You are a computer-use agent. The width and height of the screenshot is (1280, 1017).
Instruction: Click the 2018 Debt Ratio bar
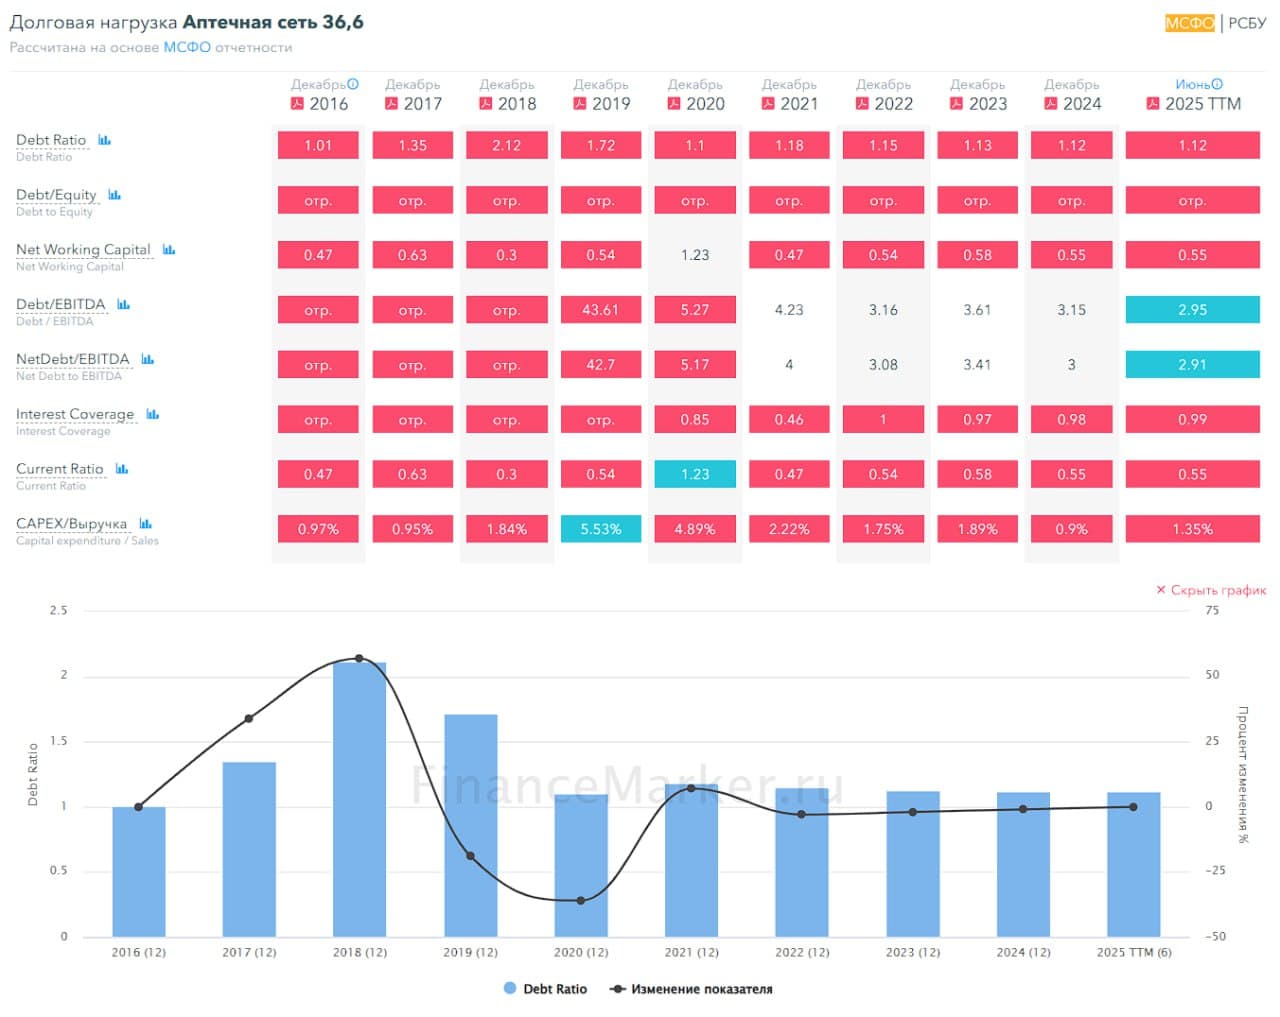(359, 800)
